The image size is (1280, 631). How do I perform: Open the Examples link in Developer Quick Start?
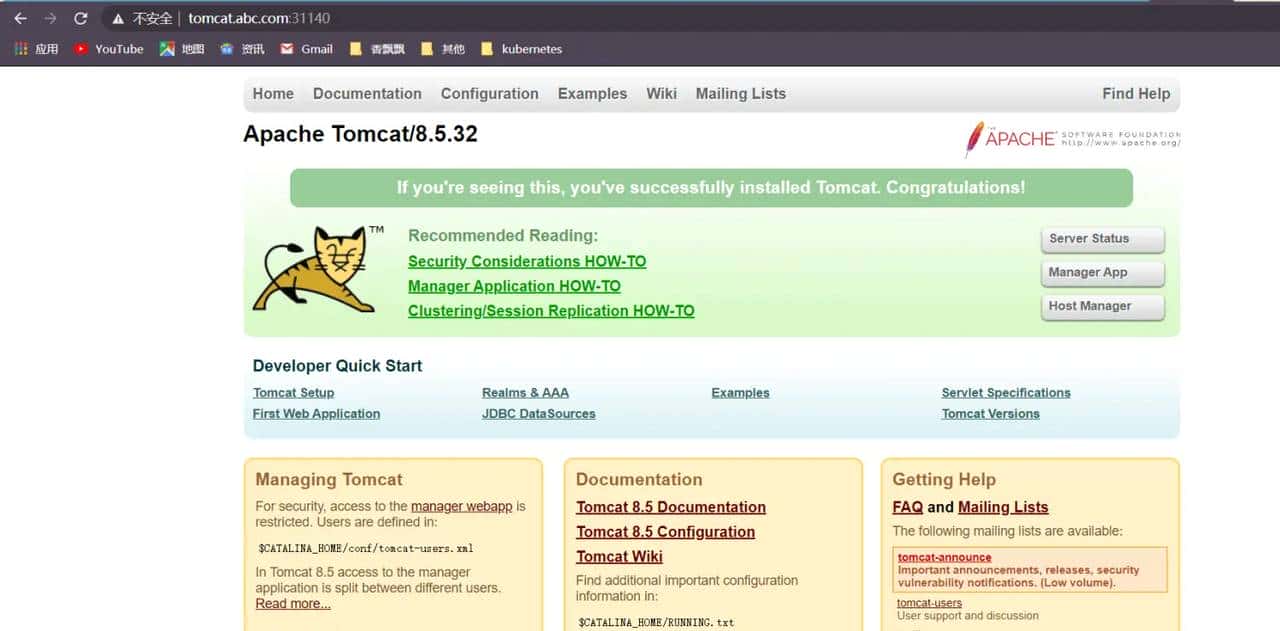click(740, 393)
